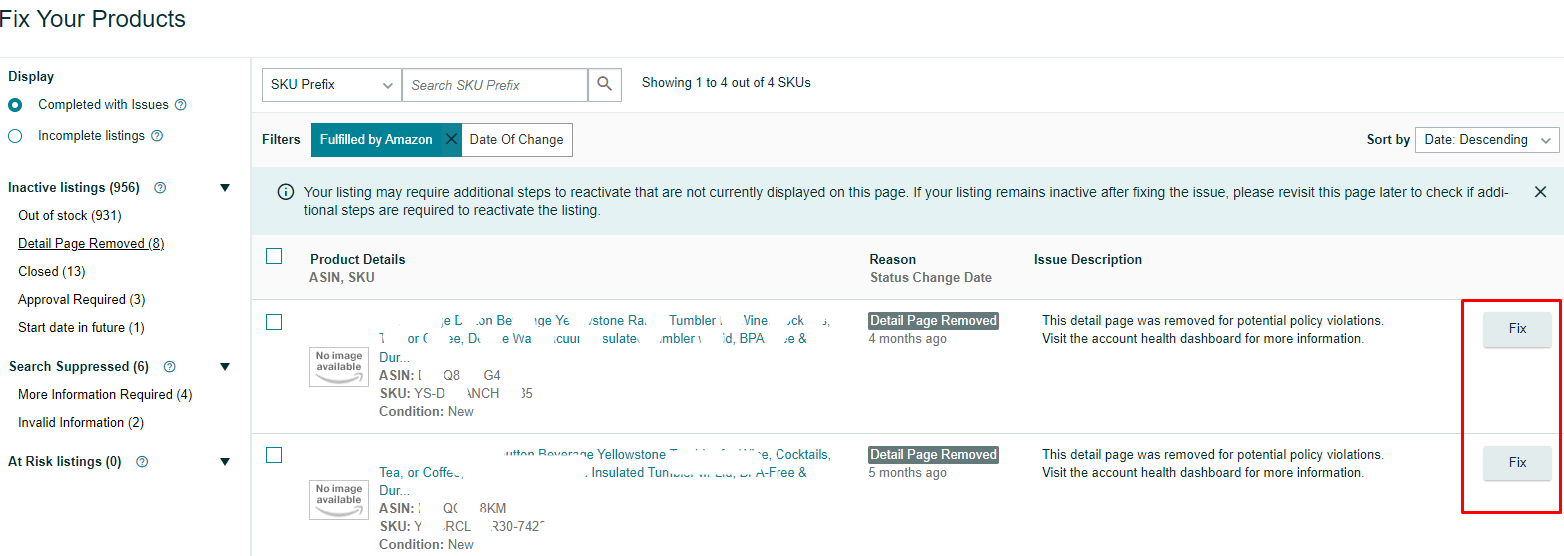Click Showing 1 to 4 out of 4 SKUs
Image resolution: width=1564 pixels, height=556 pixels.
point(726,83)
